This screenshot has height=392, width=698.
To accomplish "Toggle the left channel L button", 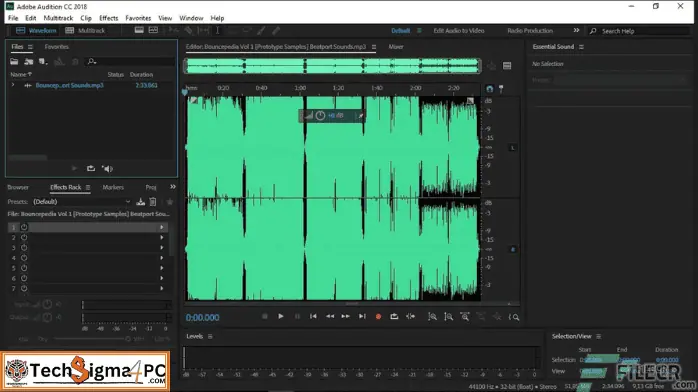I will click(x=512, y=148).
